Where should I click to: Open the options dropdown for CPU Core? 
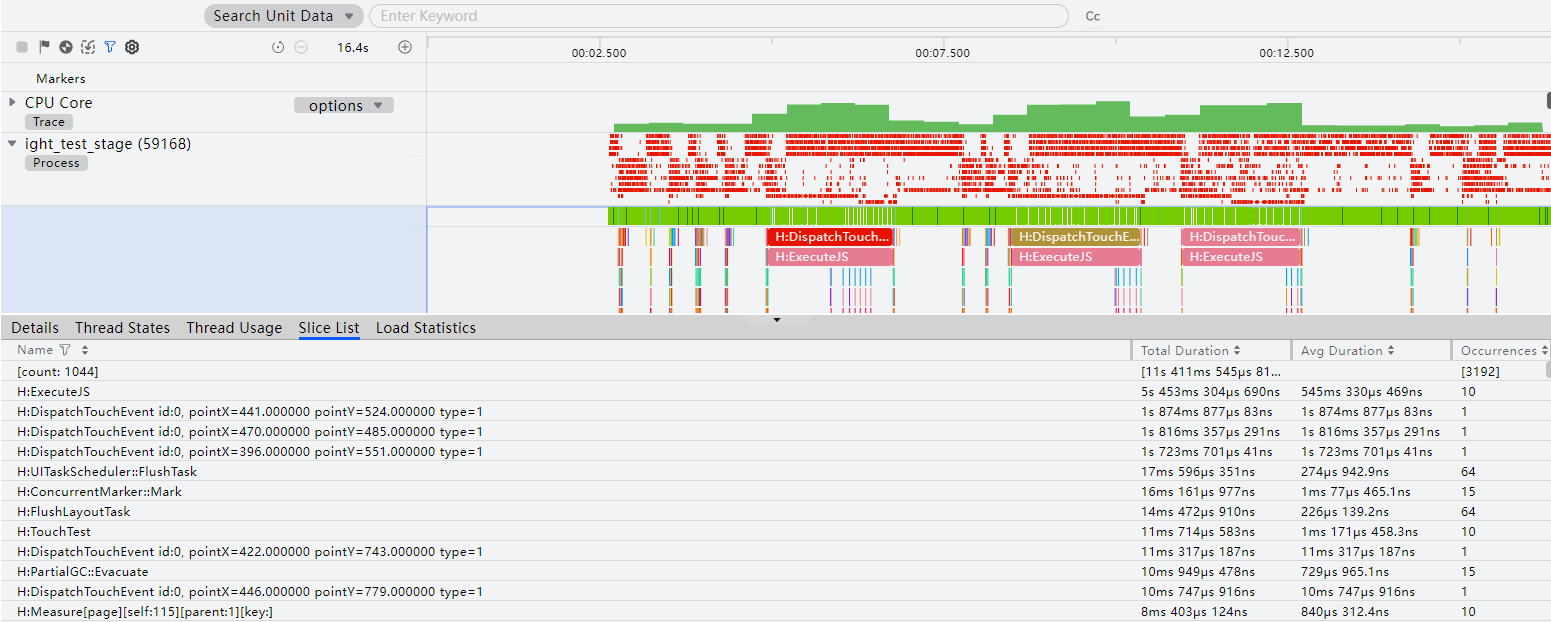click(344, 105)
